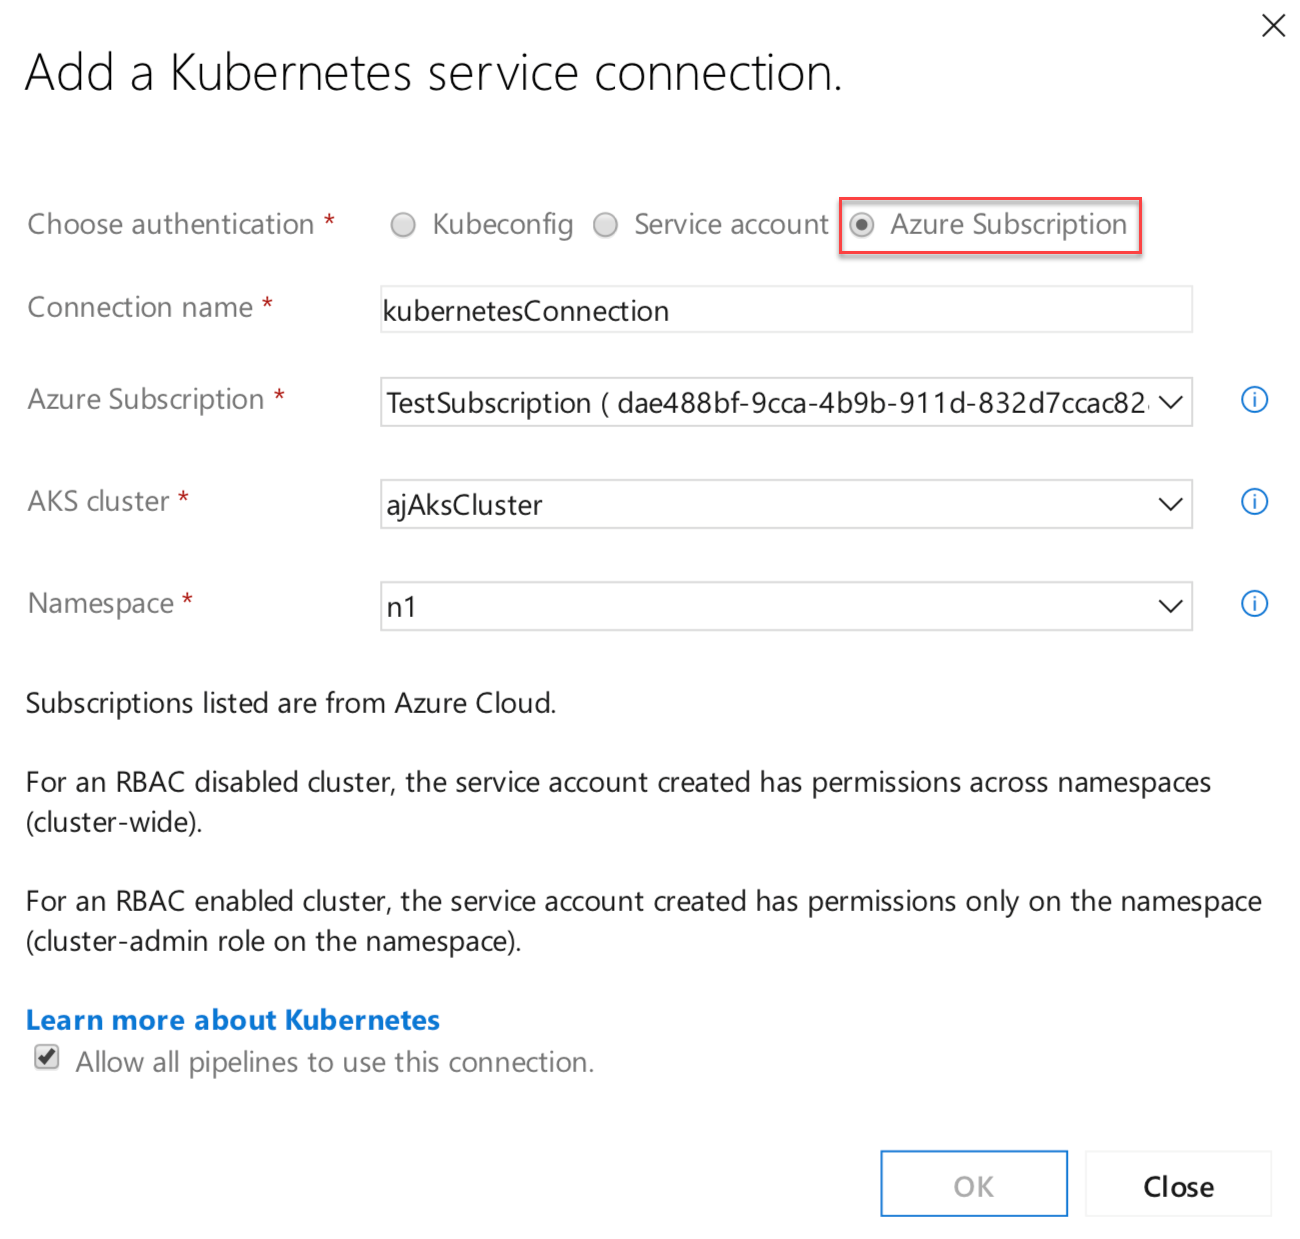Viewport: 1300px width, 1239px height.
Task: Click the OK button
Action: pos(973,1184)
